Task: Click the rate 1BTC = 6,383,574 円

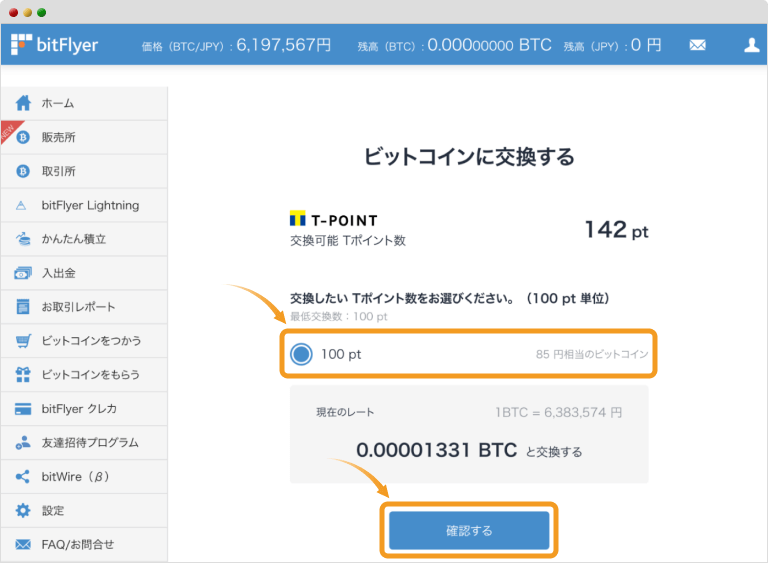Action: [x=558, y=413]
